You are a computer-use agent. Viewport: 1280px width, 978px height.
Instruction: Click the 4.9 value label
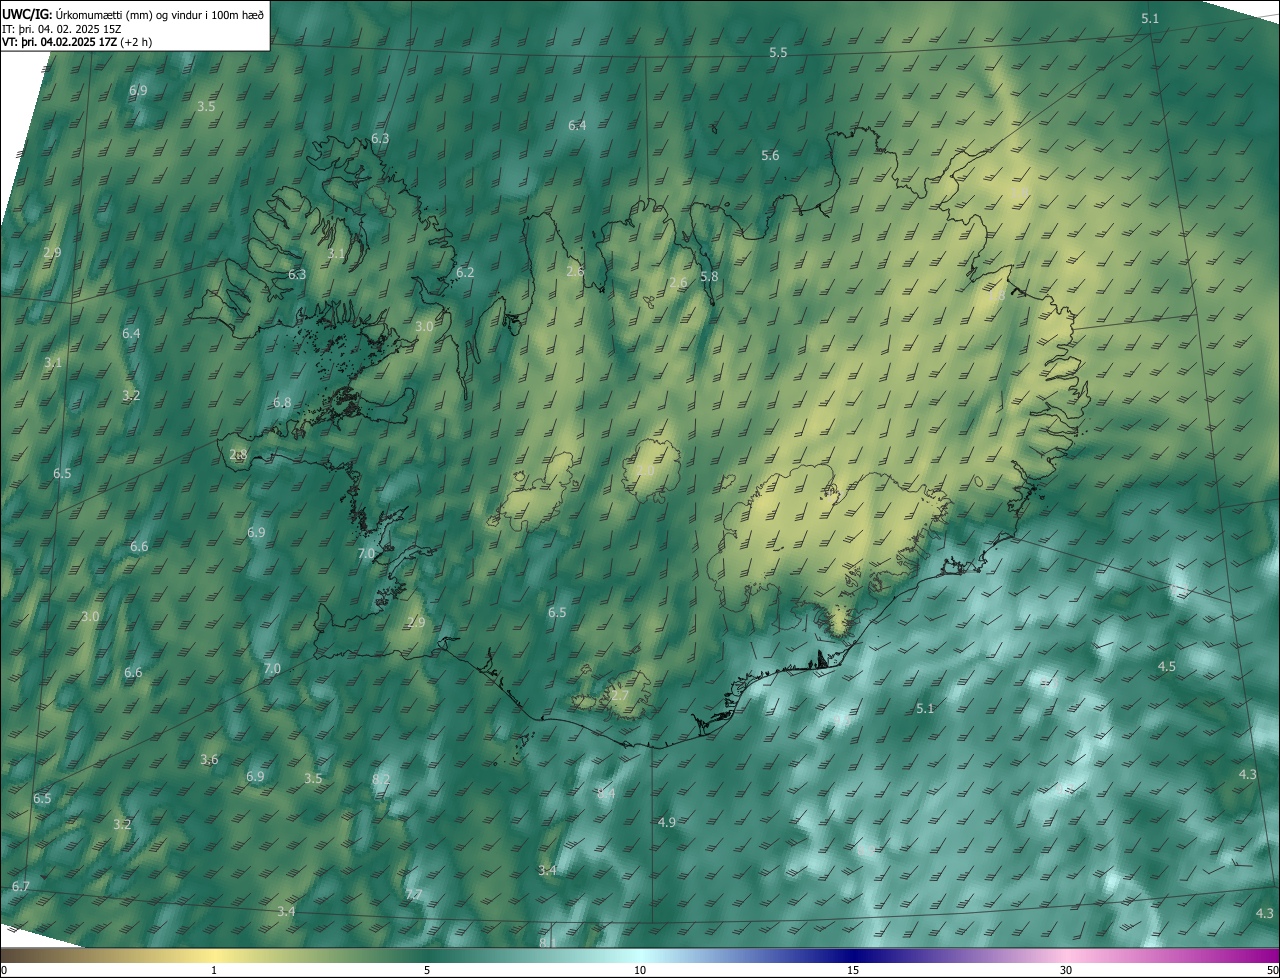coord(667,822)
